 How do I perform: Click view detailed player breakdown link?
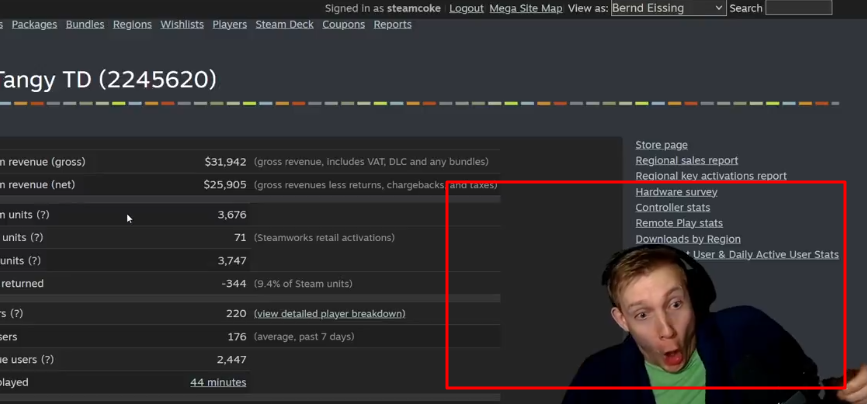[x=330, y=314]
